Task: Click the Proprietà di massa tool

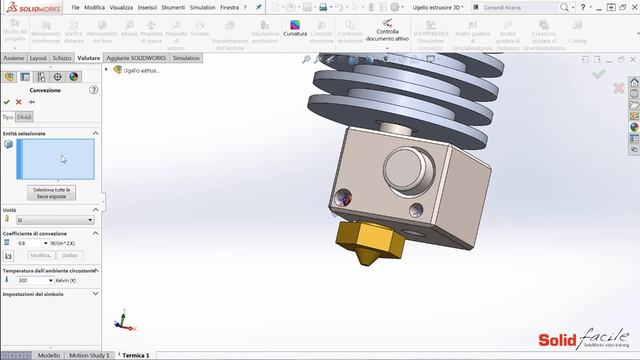Action: (151, 32)
